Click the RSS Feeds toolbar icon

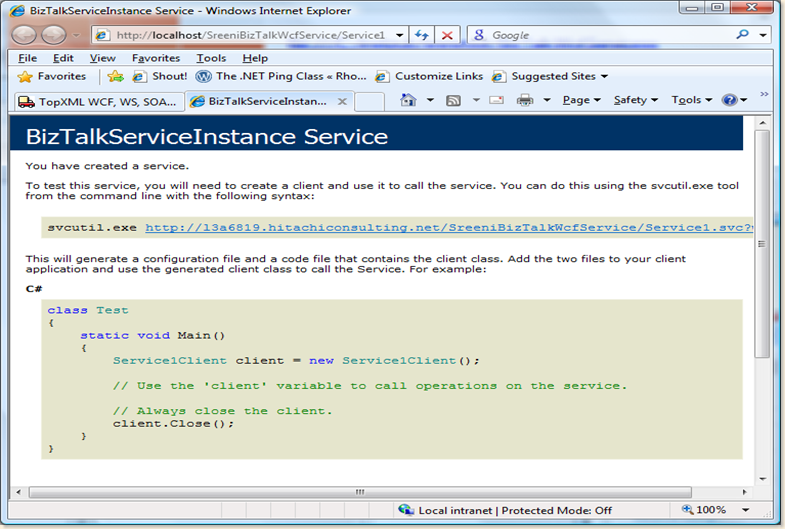(x=453, y=100)
